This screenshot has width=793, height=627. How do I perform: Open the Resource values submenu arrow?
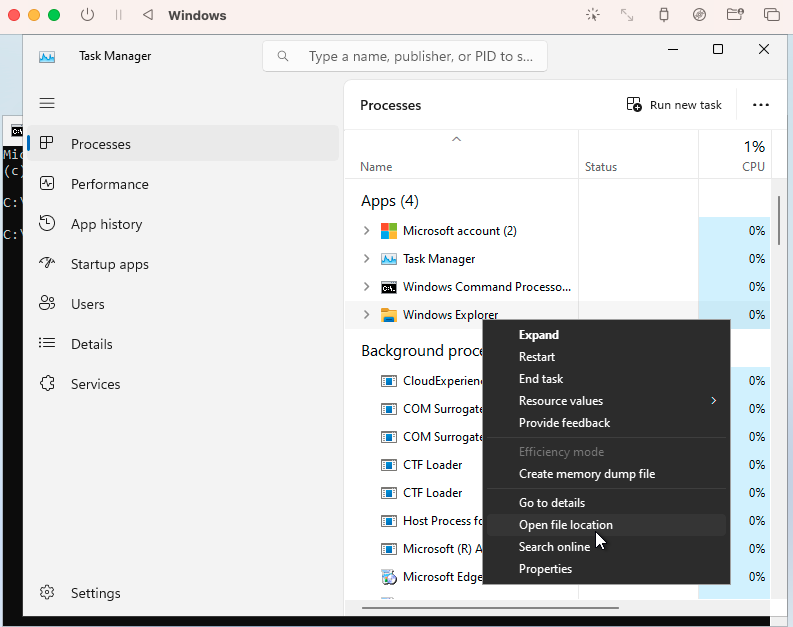(713, 400)
